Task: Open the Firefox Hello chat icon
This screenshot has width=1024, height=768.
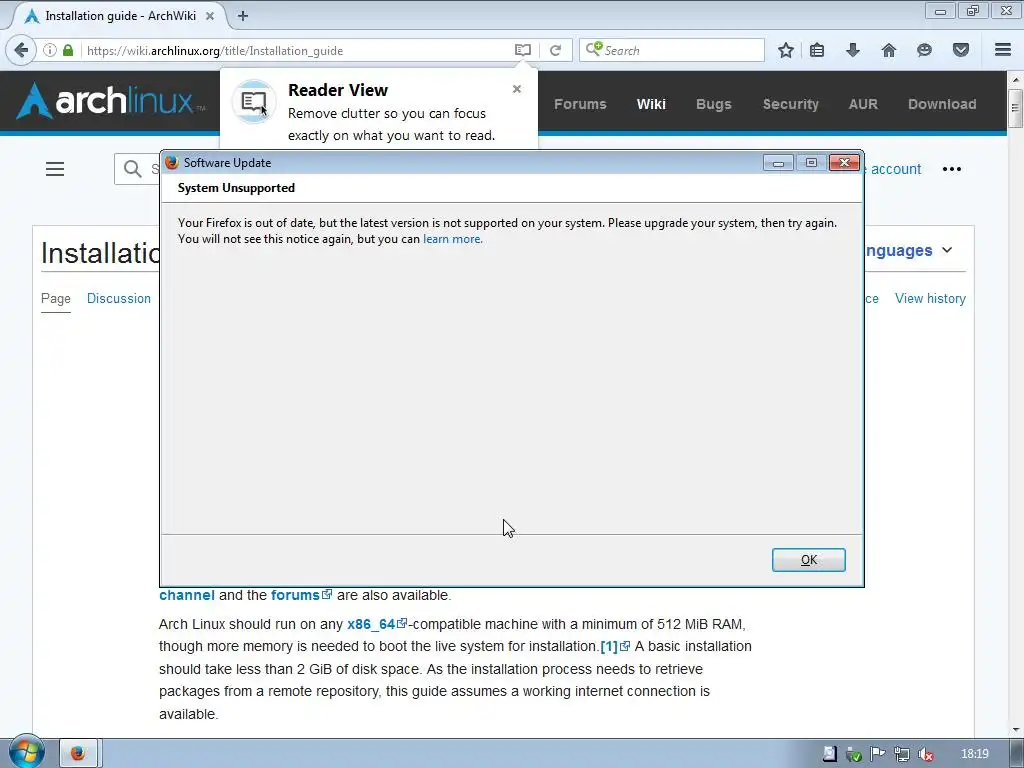Action: pos(924,50)
